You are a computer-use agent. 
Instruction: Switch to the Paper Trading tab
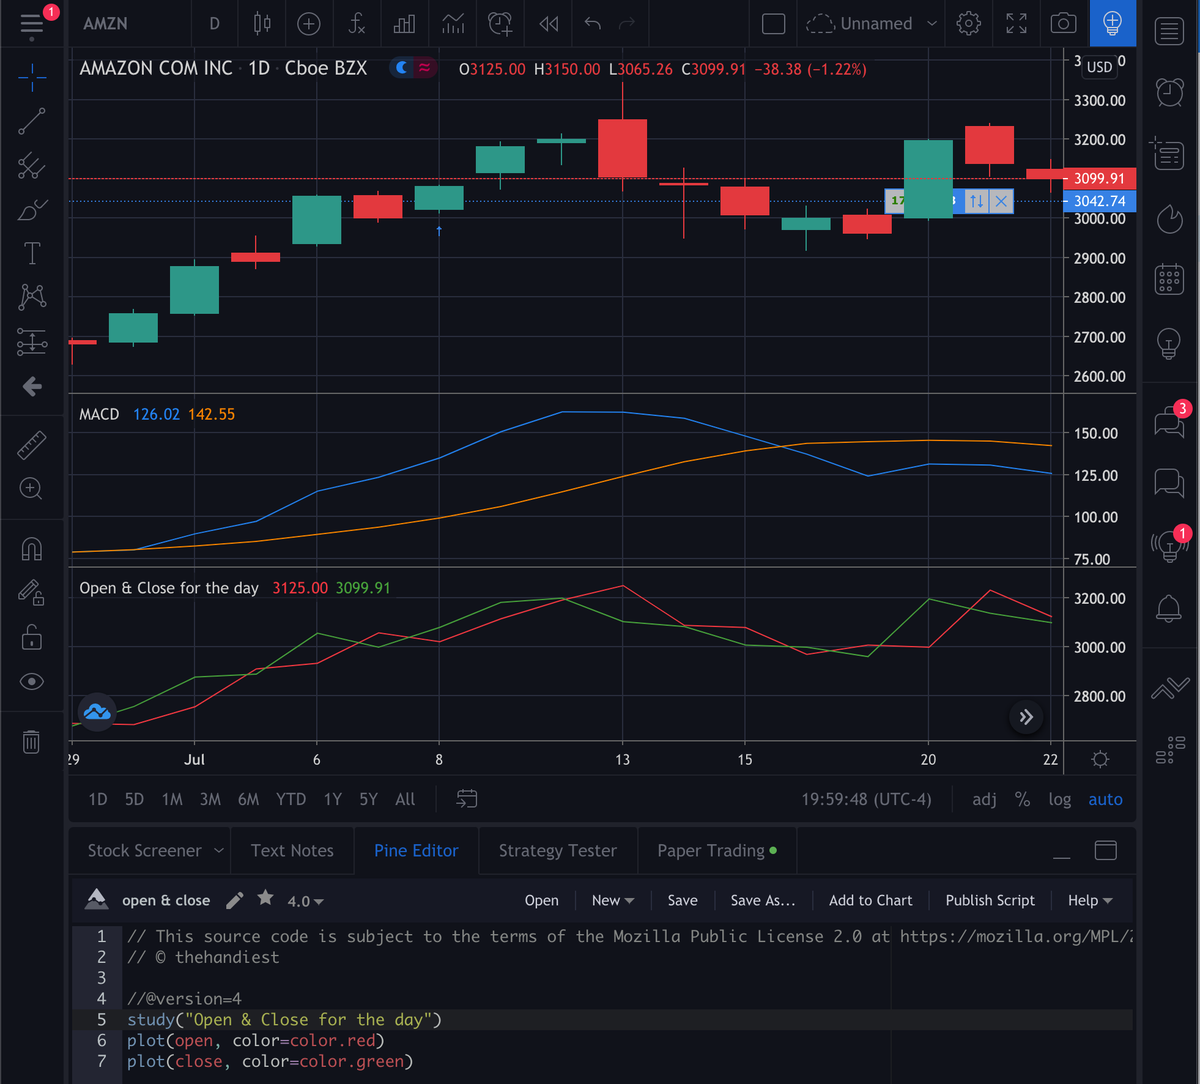pyautogui.click(x=717, y=851)
